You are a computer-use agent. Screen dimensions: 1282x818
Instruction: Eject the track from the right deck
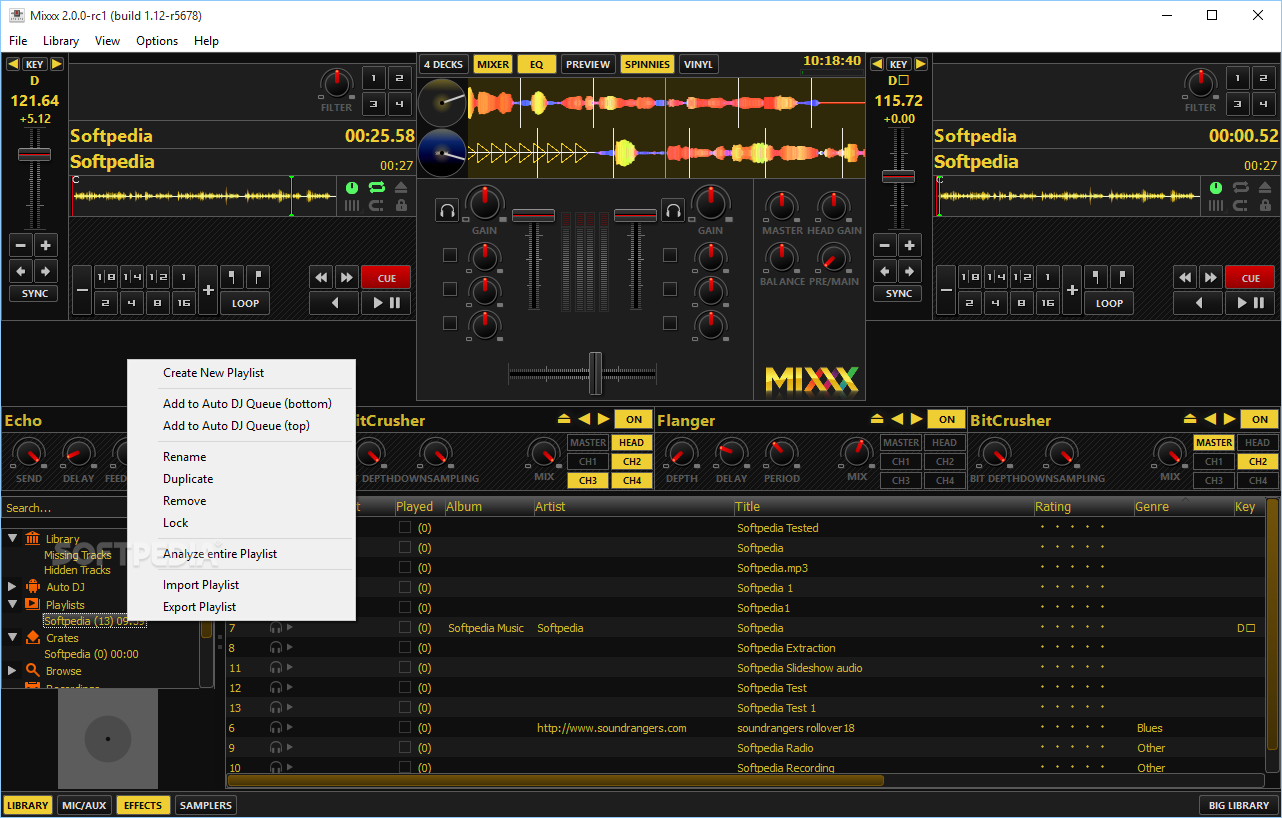(1265, 187)
